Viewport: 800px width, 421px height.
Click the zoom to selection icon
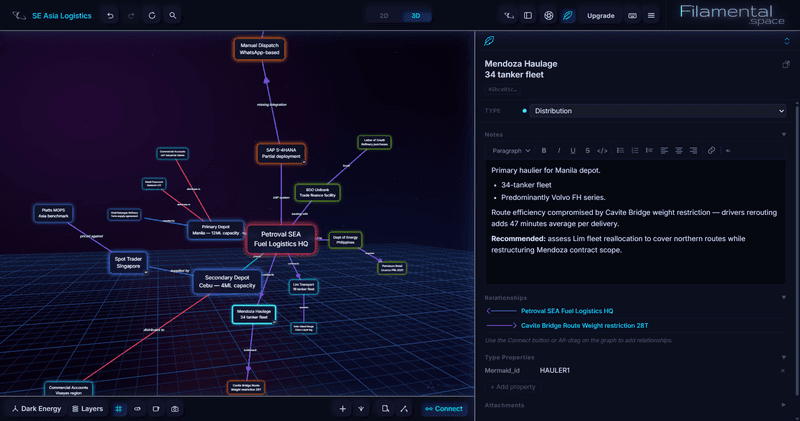pos(386,409)
